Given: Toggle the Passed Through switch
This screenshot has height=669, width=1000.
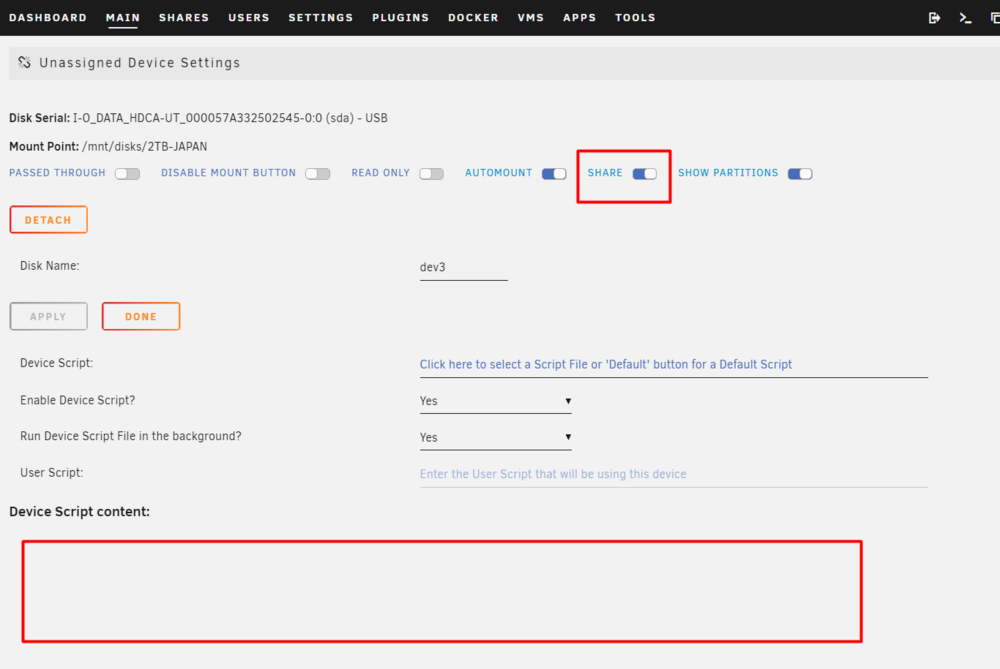Looking at the screenshot, I should click(x=128, y=173).
